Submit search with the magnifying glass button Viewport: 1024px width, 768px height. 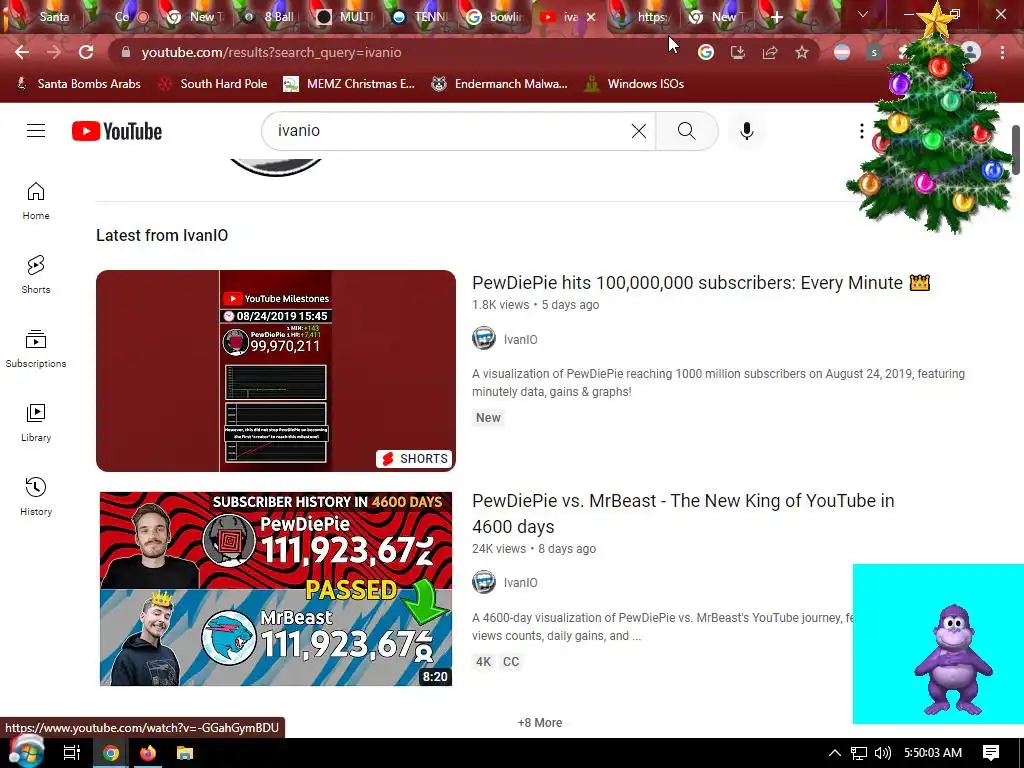(x=686, y=131)
